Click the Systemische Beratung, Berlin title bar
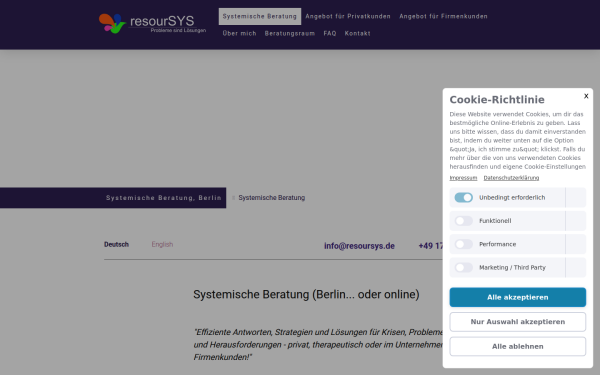Viewport: 600px width, 375px height. click(x=113, y=198)
